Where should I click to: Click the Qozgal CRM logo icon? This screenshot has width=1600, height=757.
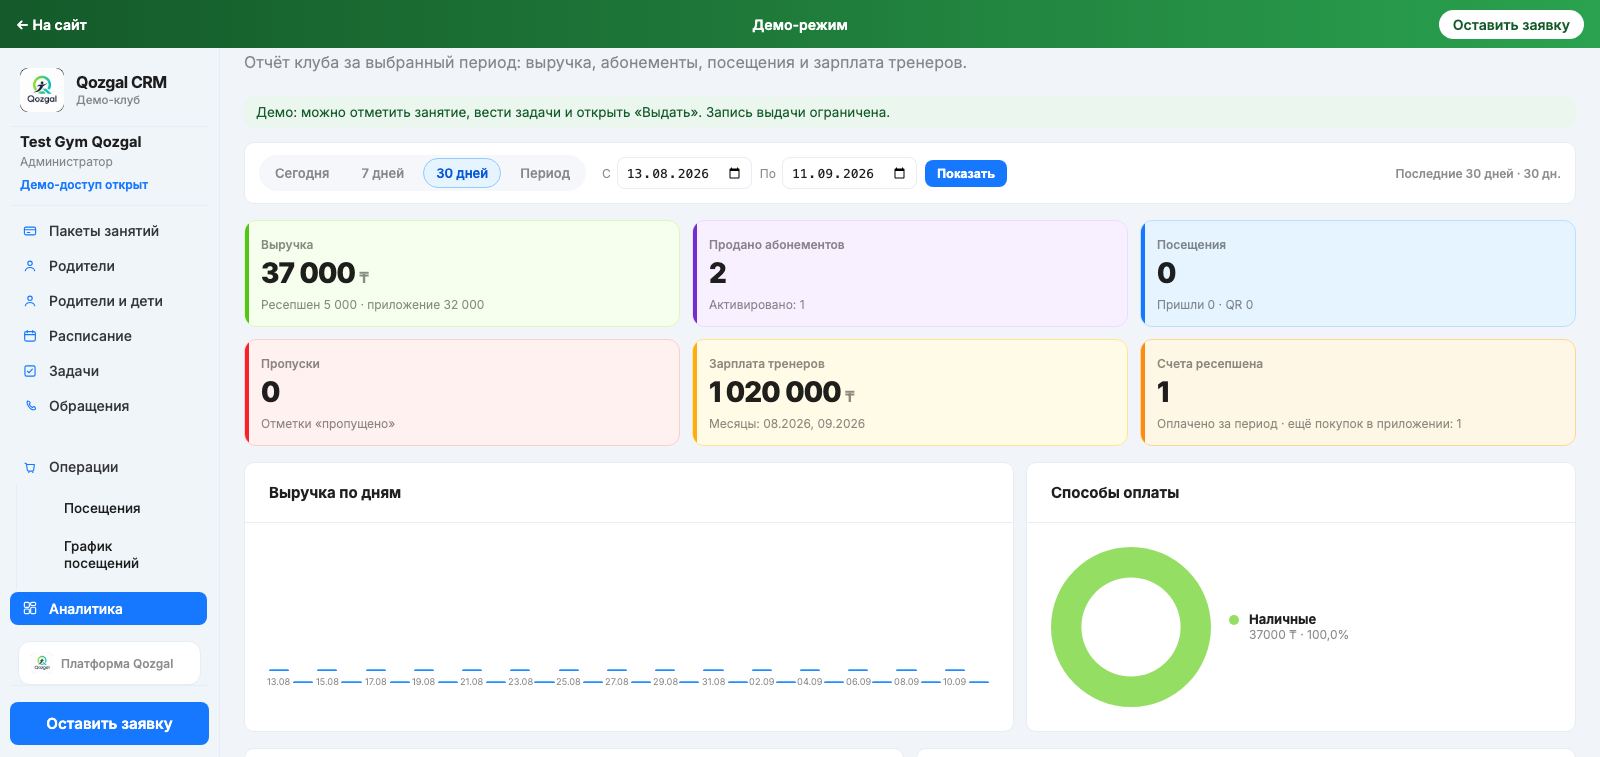click(42, 90)
